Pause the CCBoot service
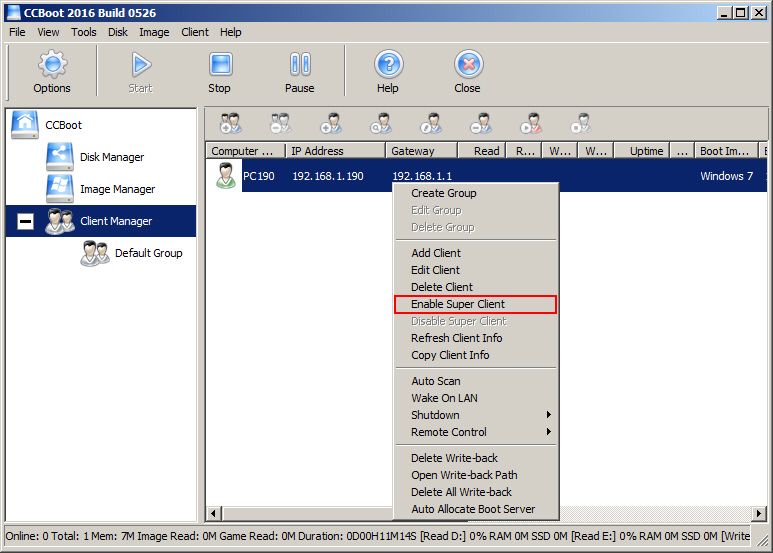The image size is (773, 553). 299,72
